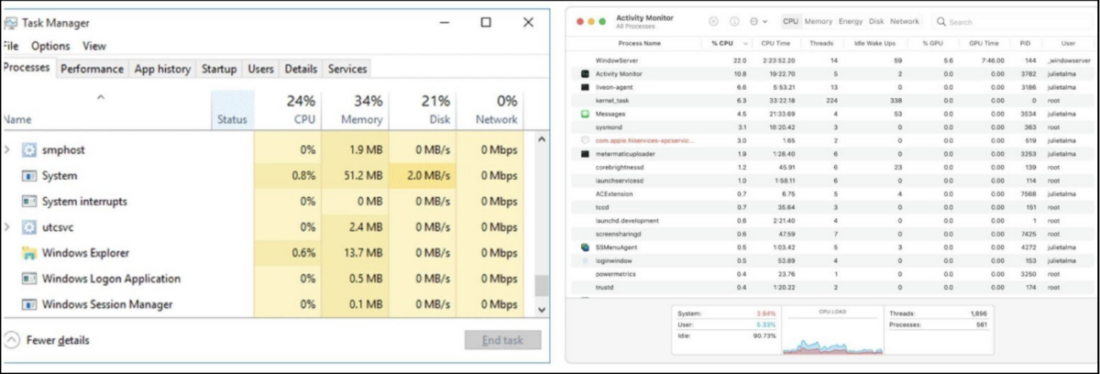Click the metermaticuploader process icon
This screenshot has width=1100, height=374.
tap(585, 154)
